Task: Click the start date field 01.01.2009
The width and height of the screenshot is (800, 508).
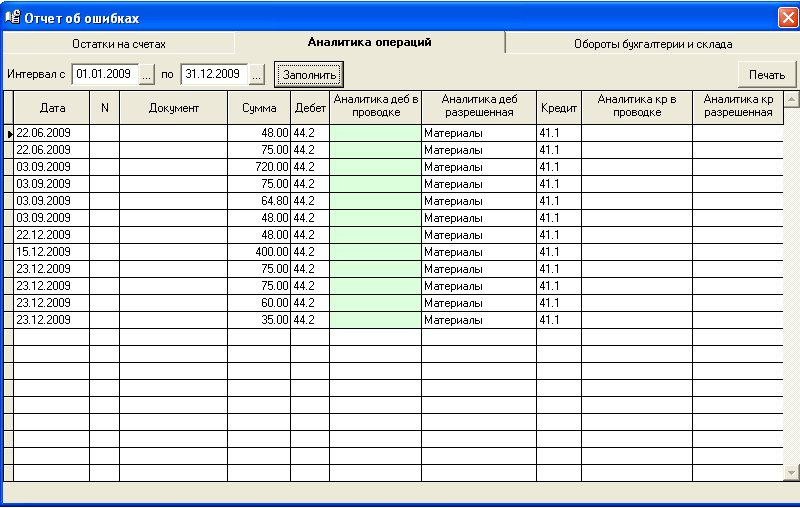Action: point(104,74)
